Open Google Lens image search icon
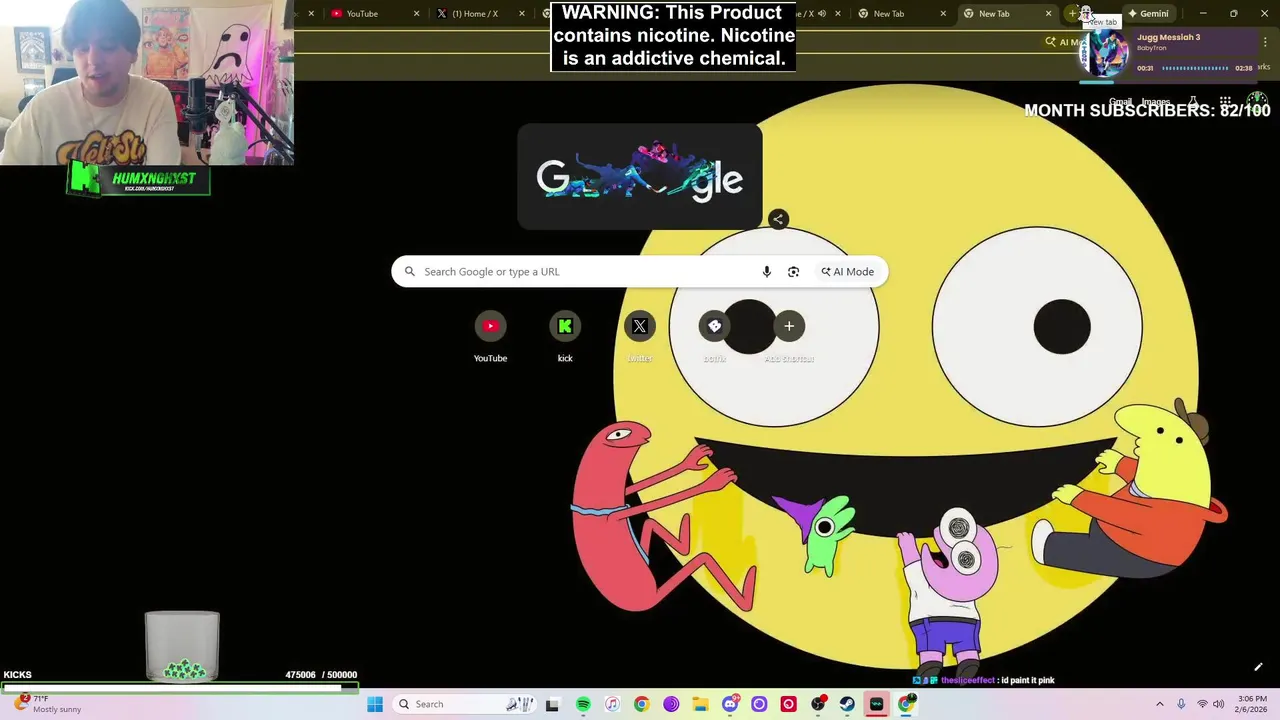The image size is (1280, 720). tap(793, 272)
